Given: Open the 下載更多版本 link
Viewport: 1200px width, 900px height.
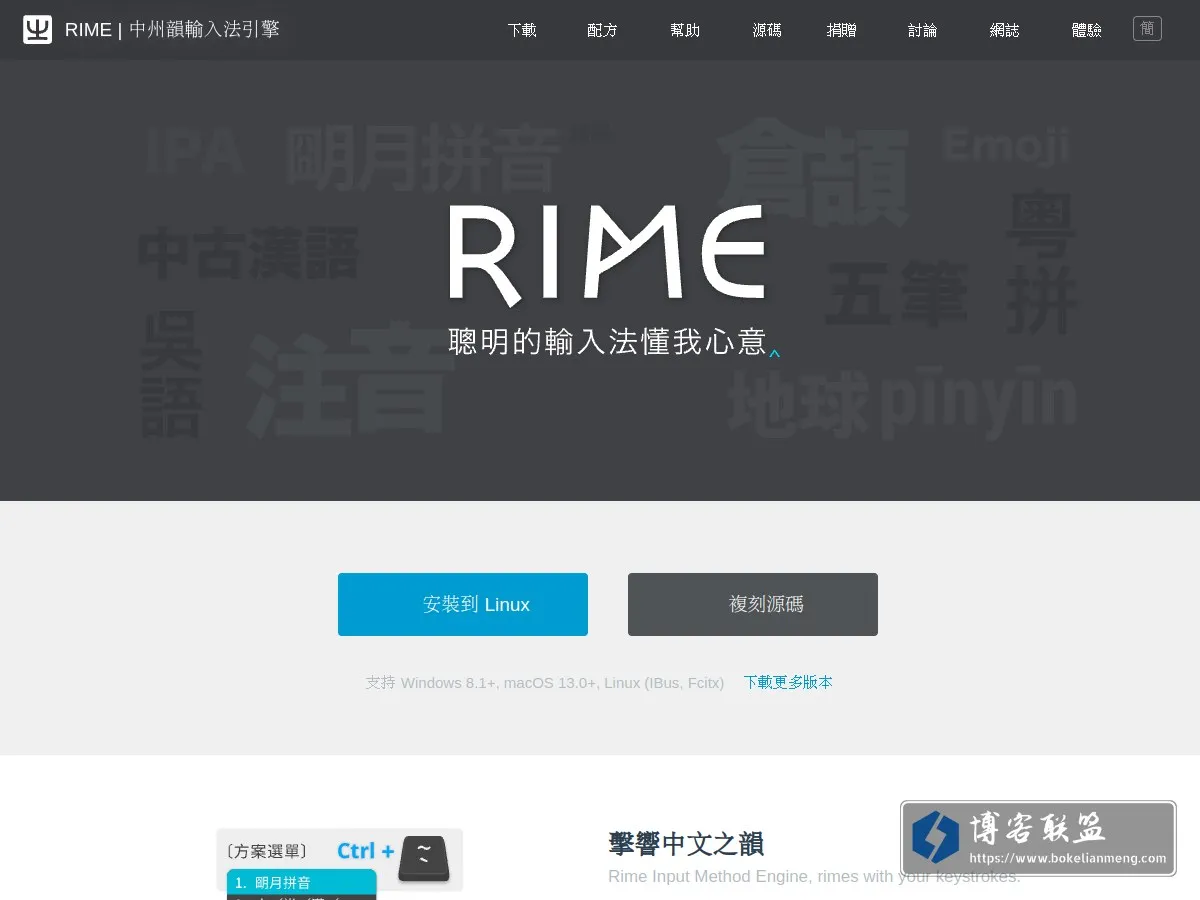Looking at the screenshot, I should coord(788,682).
